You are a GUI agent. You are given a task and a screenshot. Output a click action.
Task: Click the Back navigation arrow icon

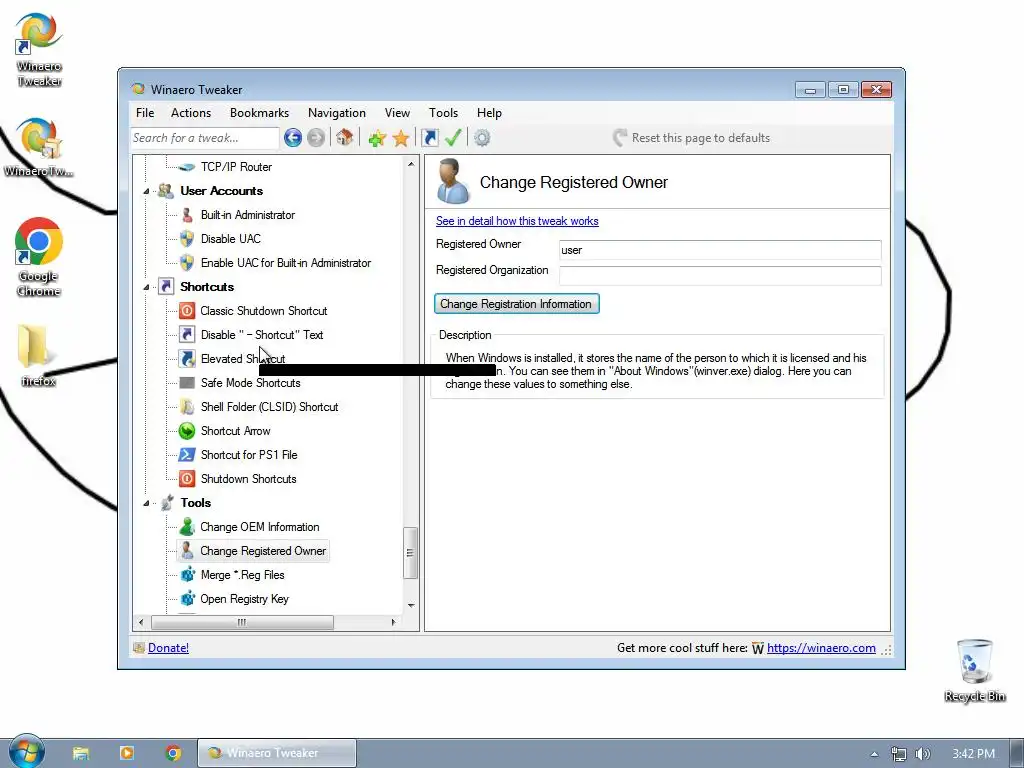pyautogui.click(x=293, y=138)
